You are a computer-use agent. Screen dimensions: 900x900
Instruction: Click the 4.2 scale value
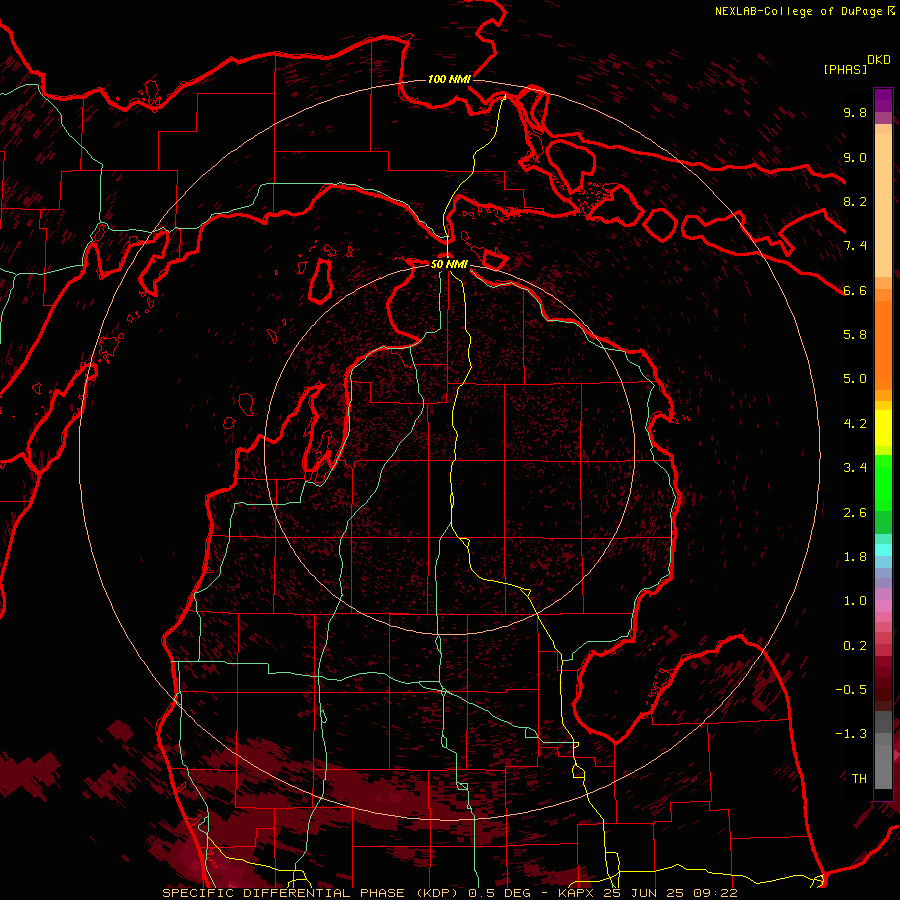coord(855,424)
